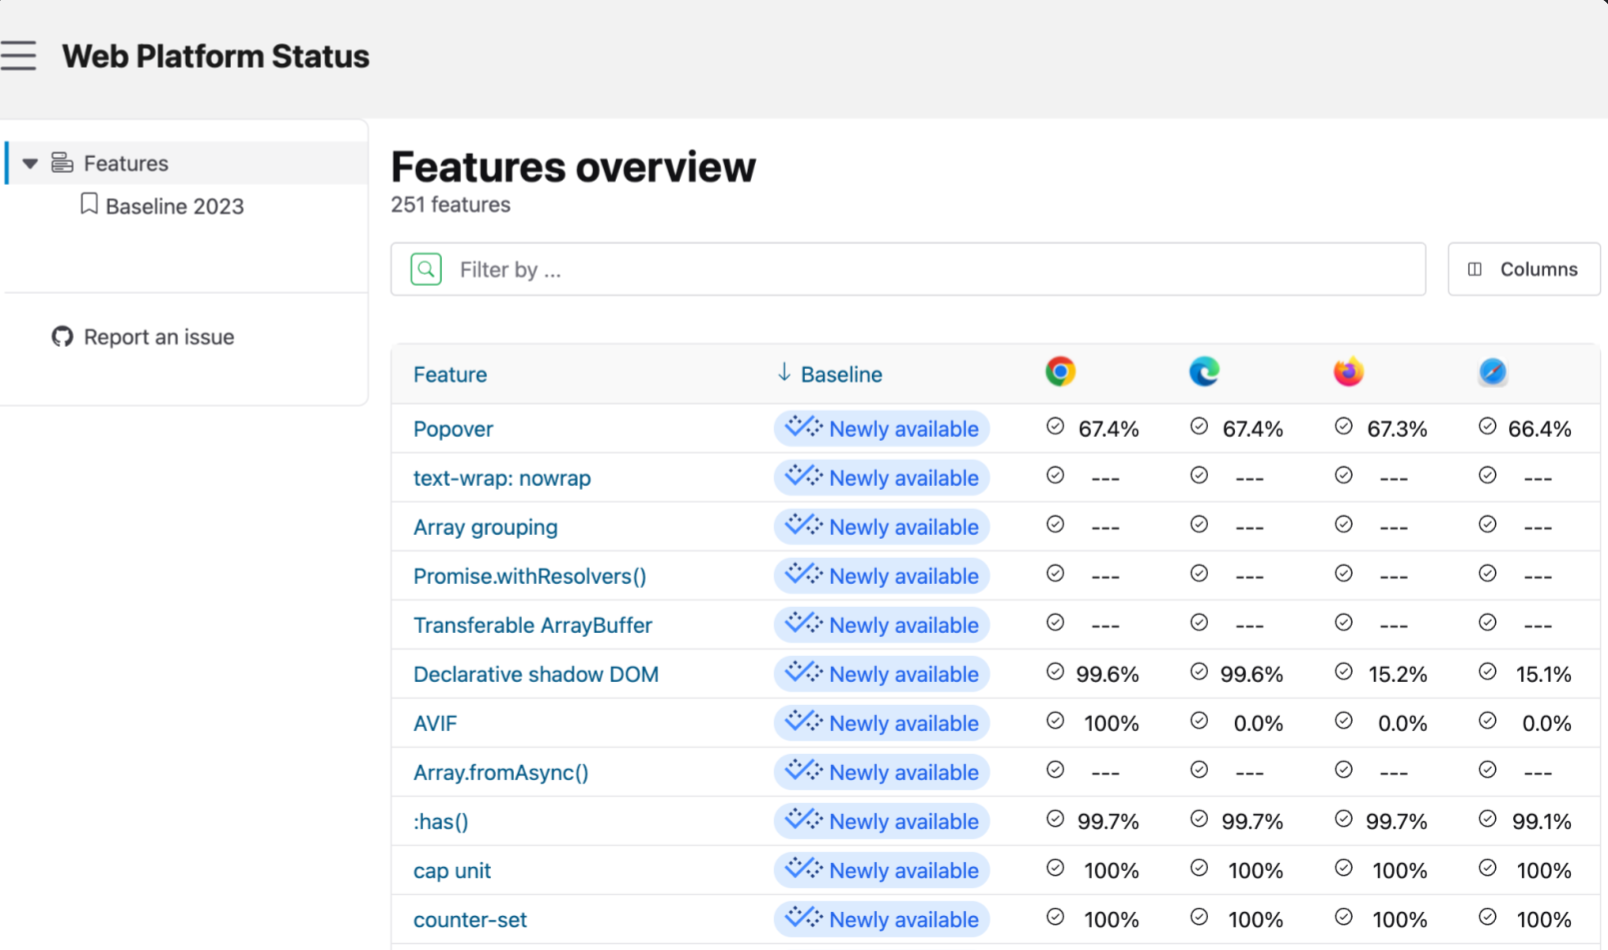This screenshot has height=950, width=1608.
Task: Open the Columns selector
Action: pyautogui.click(x=1523, y=268)
